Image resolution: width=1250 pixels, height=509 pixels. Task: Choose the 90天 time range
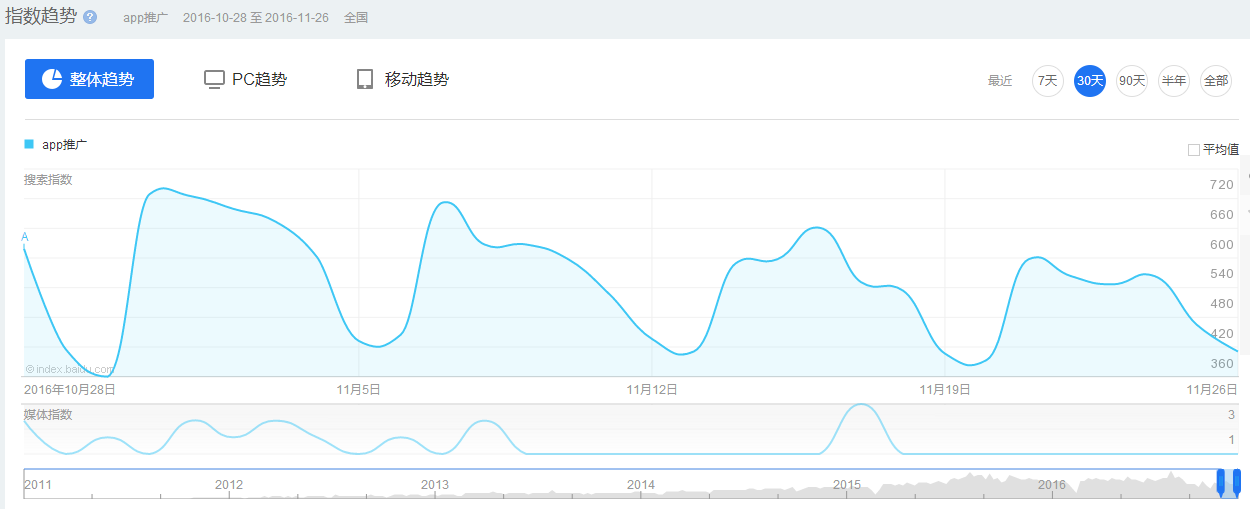(1131, 81)
